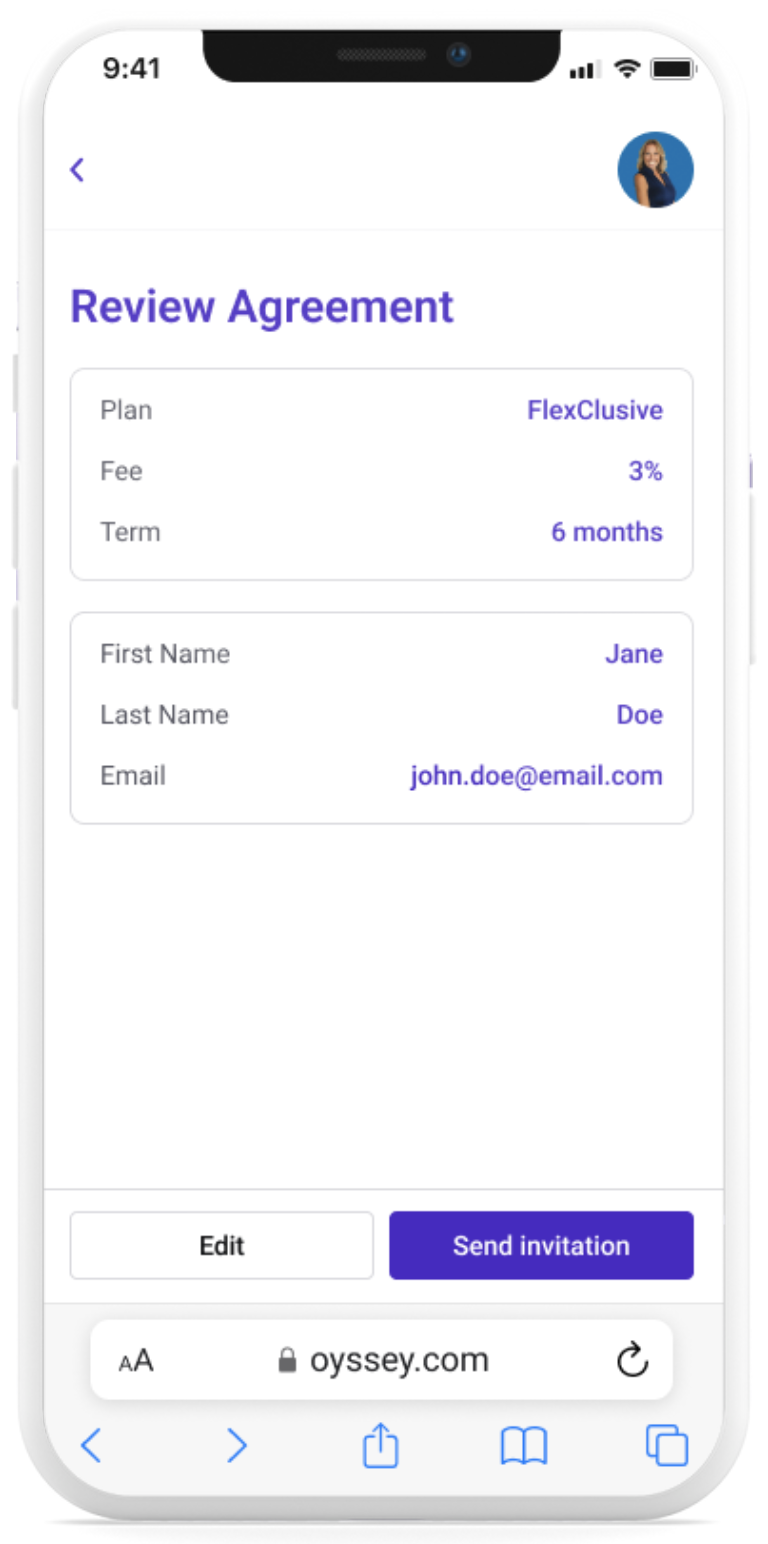Viewport: 768px width, 1544px height.
Task: Open the profile avatar photo
Action: (x=655, y=170)
